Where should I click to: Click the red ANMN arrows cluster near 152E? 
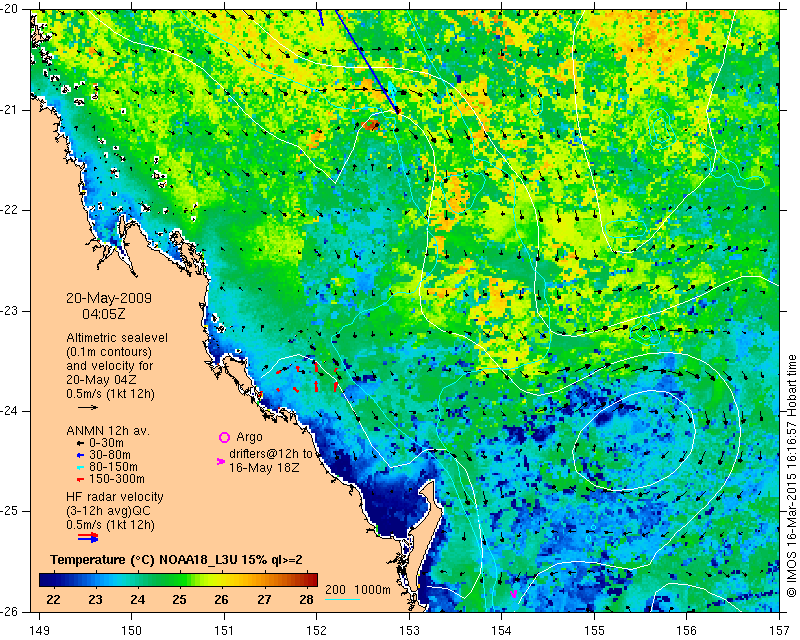(308, 378)
